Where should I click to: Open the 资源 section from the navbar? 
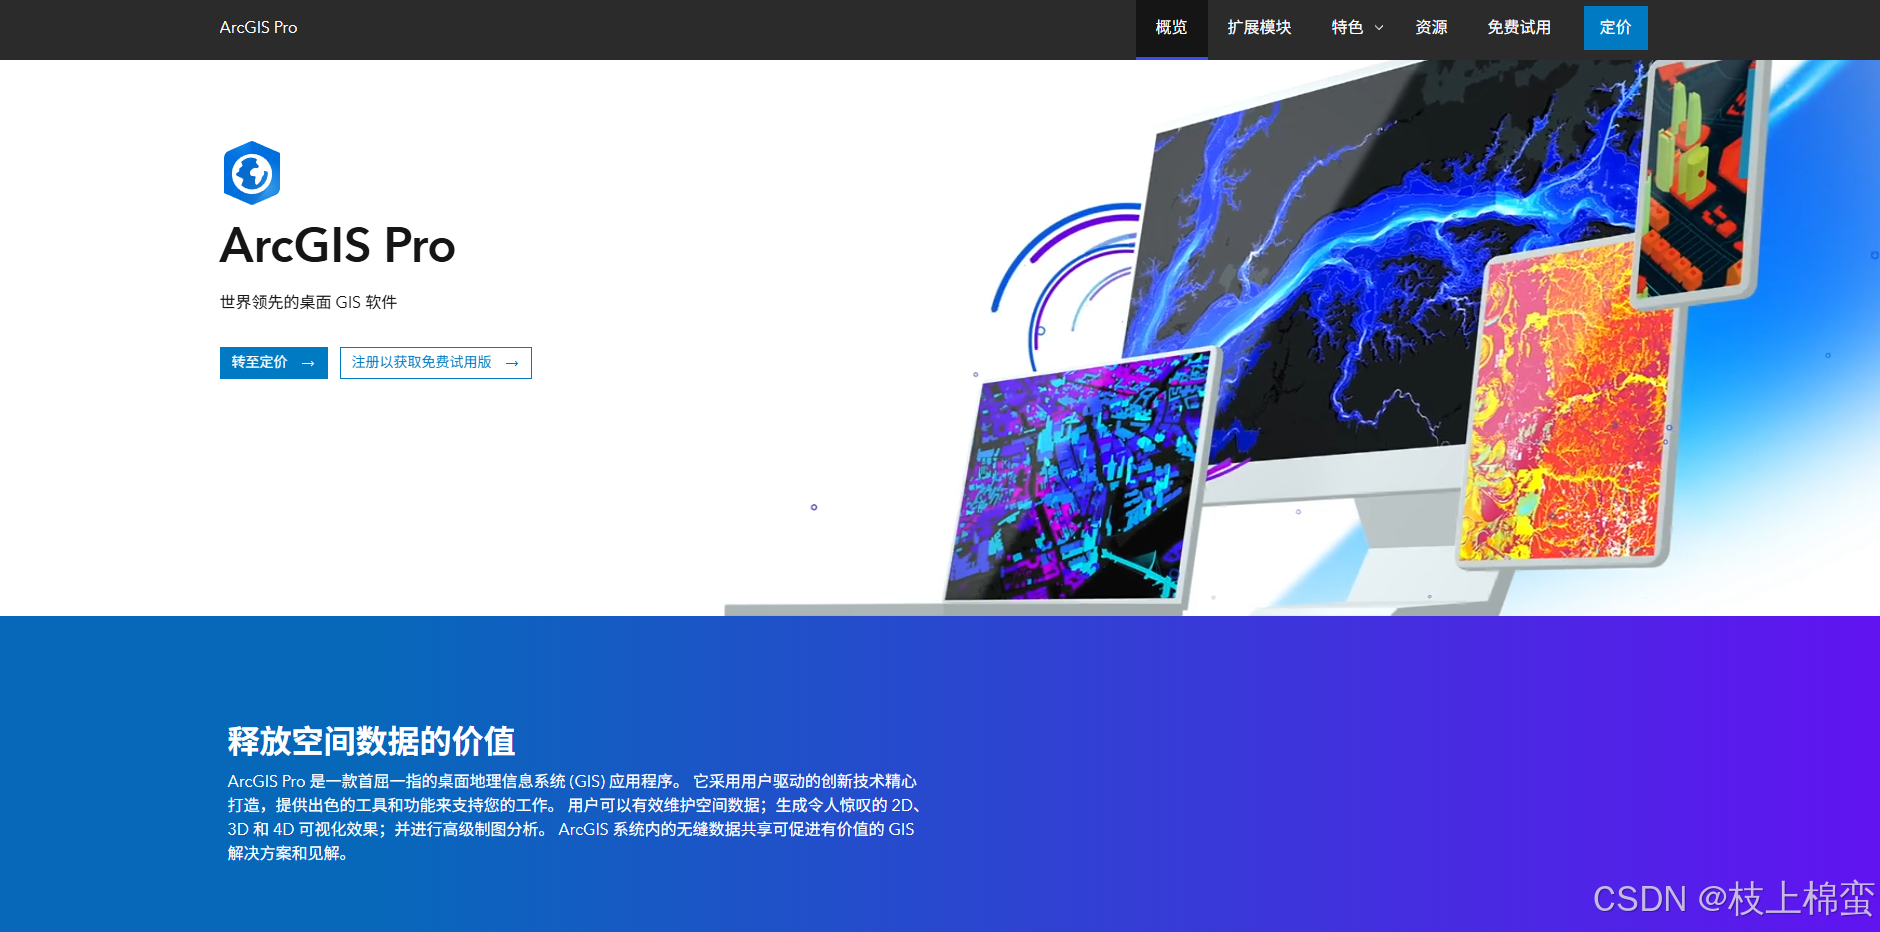[1431, 28]
